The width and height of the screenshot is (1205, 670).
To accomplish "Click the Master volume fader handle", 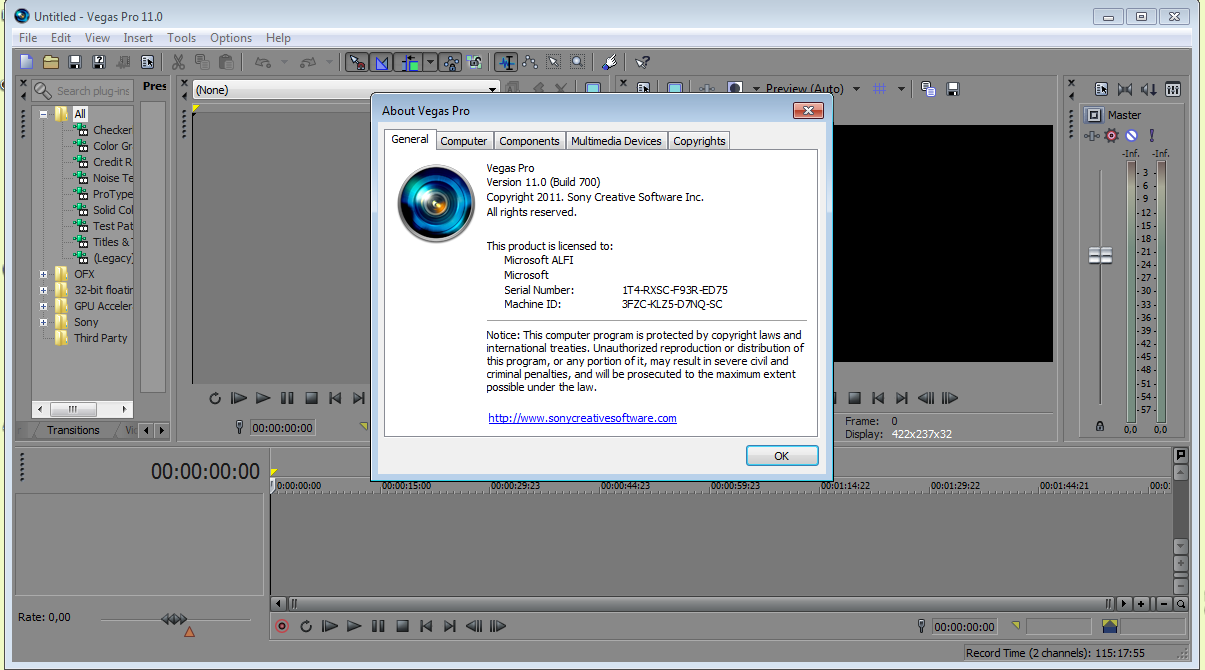I will [x=1100, y=255].
